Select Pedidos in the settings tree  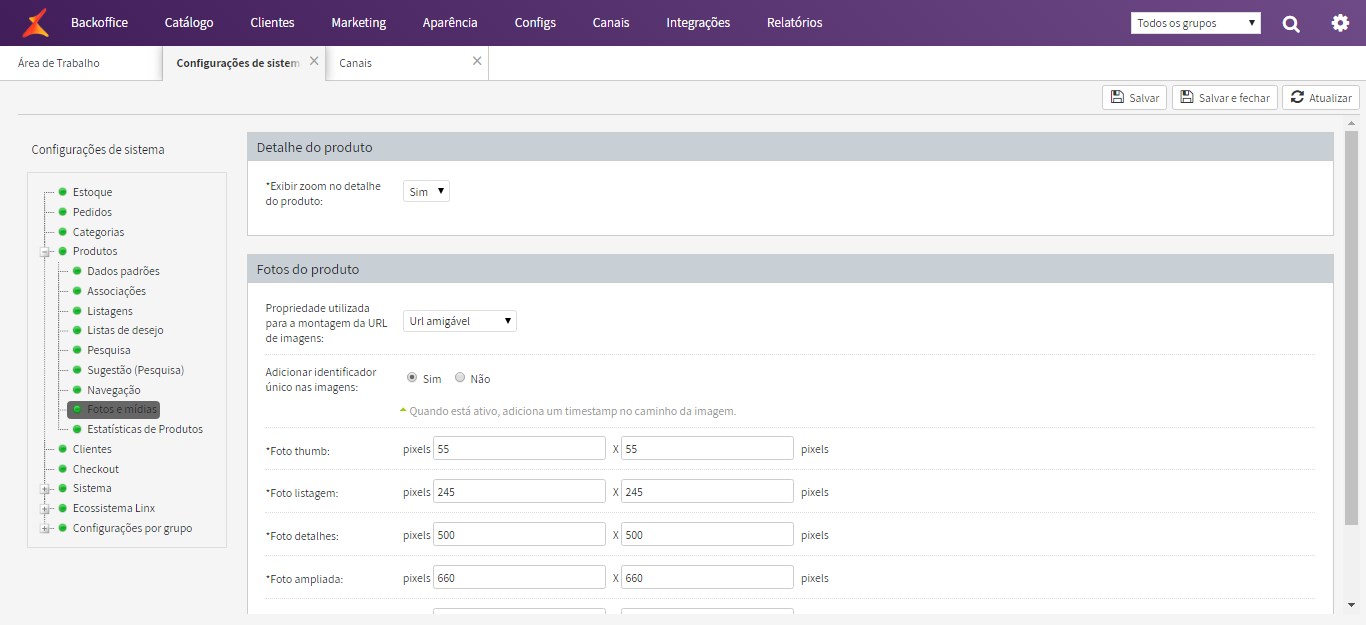pyautogui.click(x=92, y=212)
